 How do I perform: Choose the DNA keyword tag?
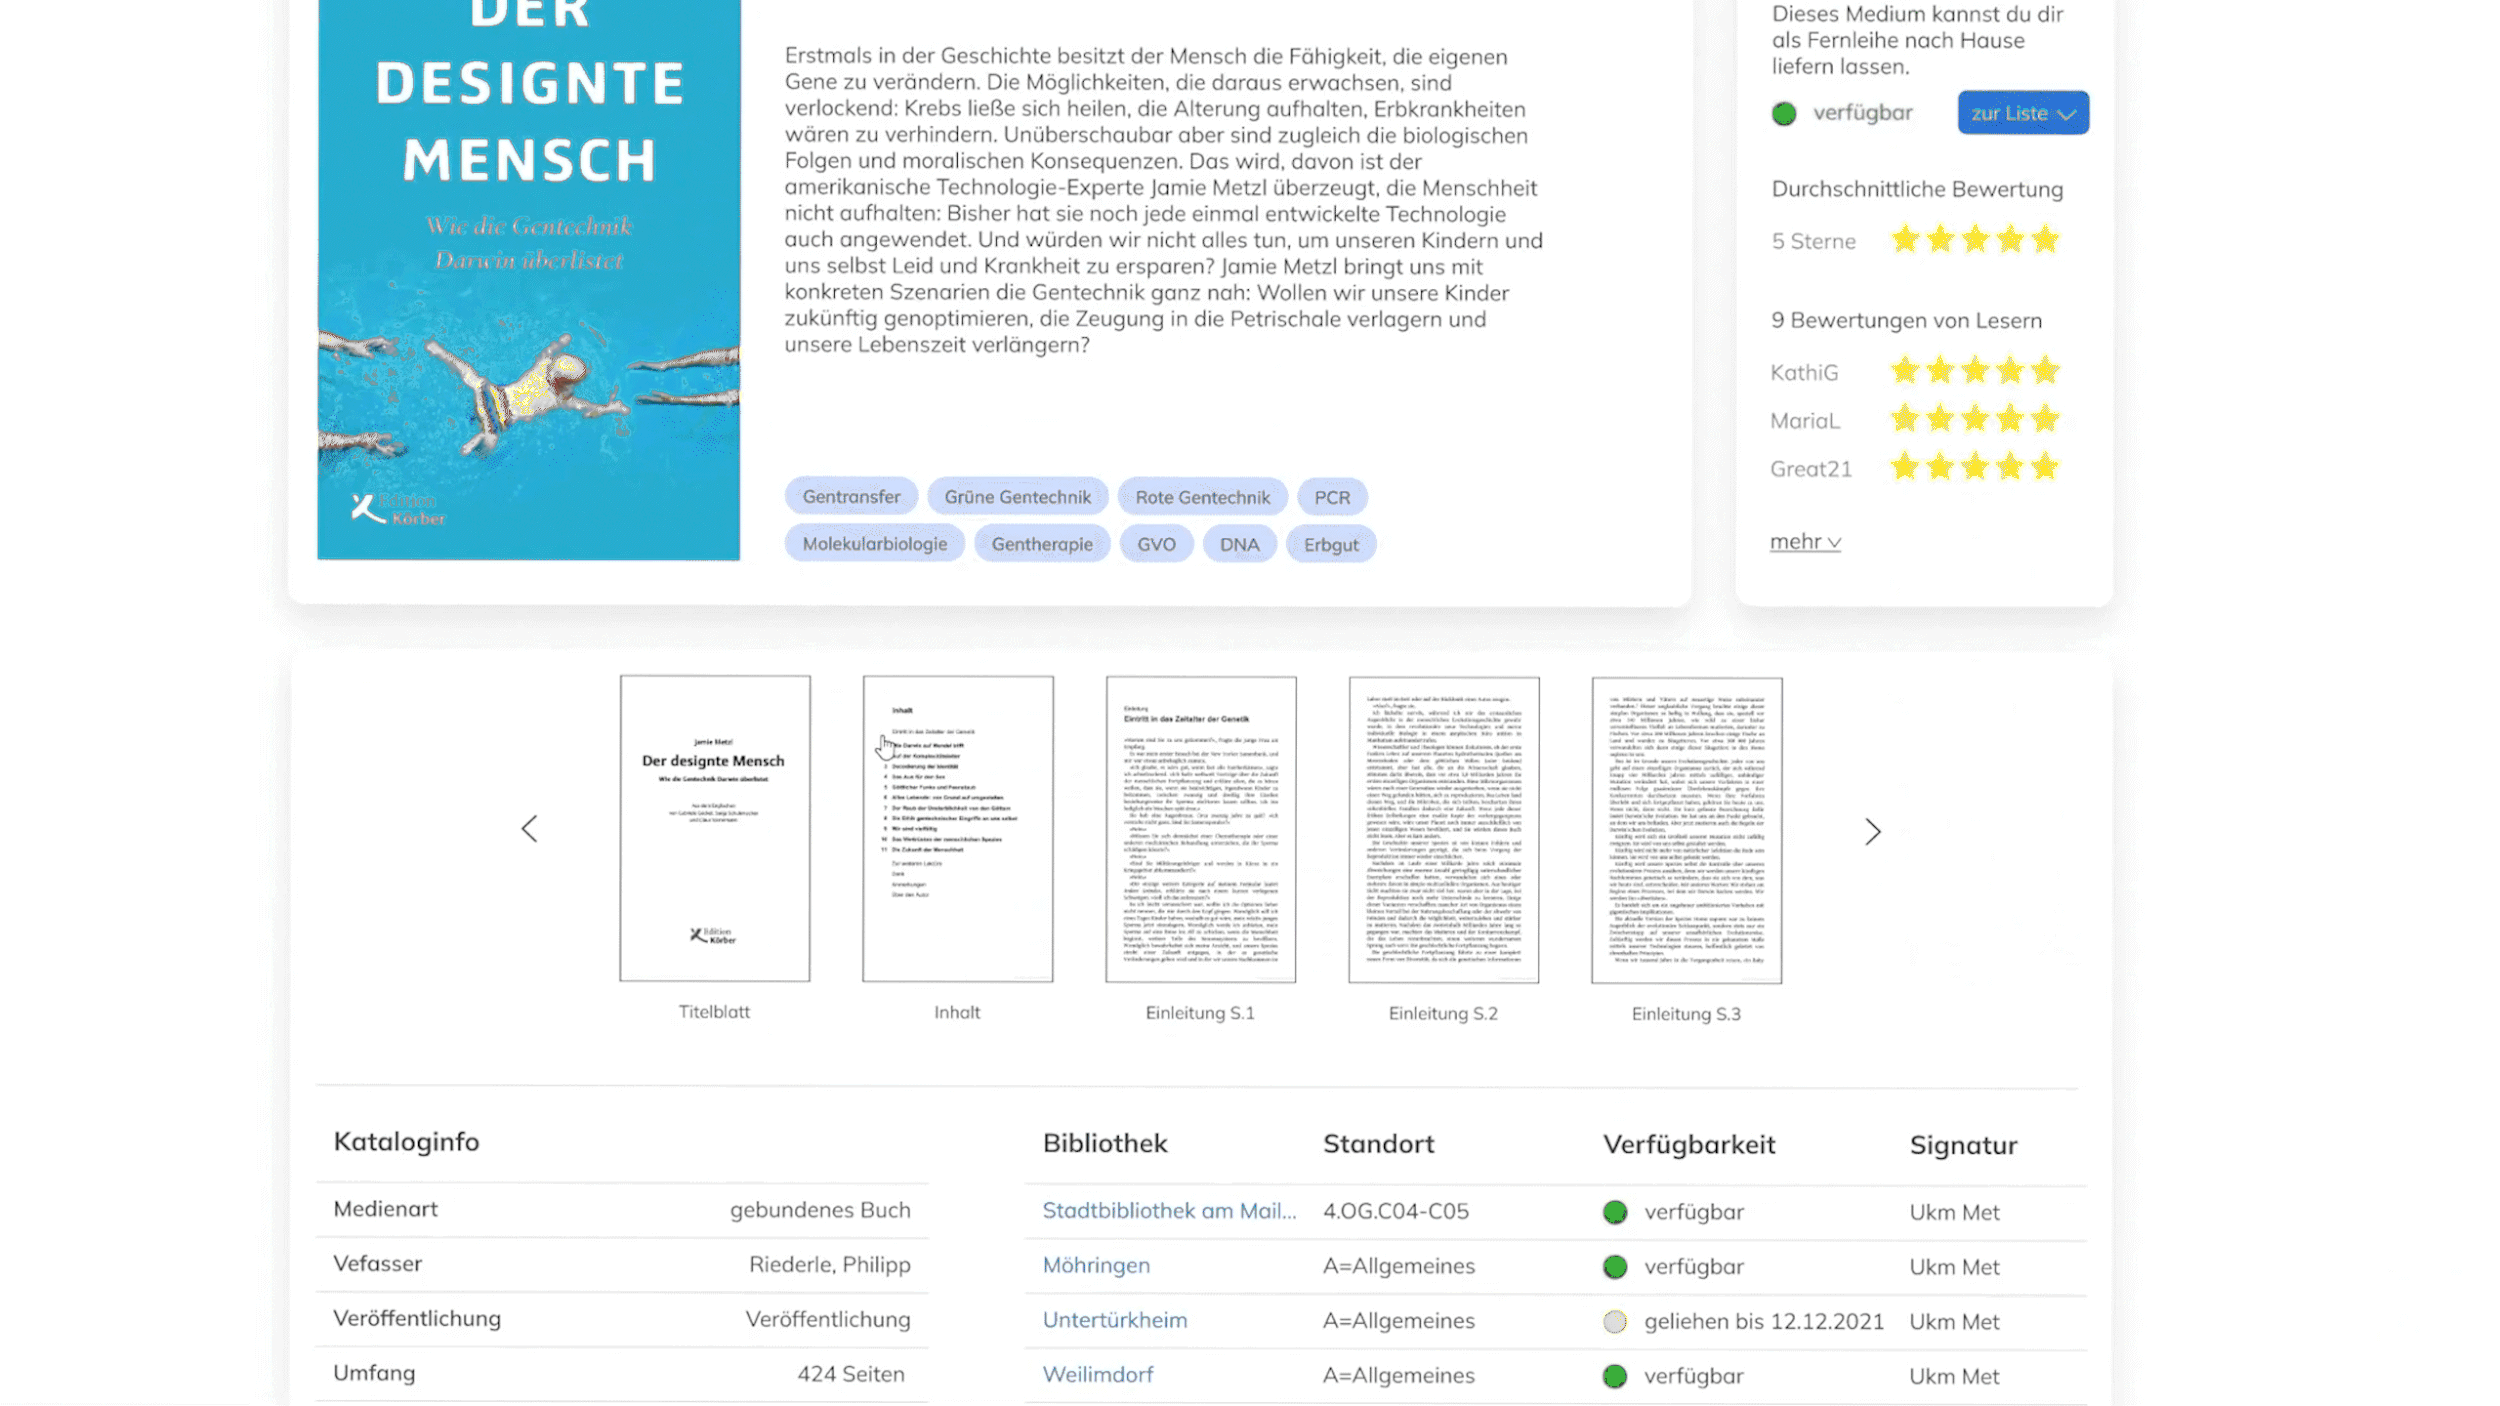1239,545
